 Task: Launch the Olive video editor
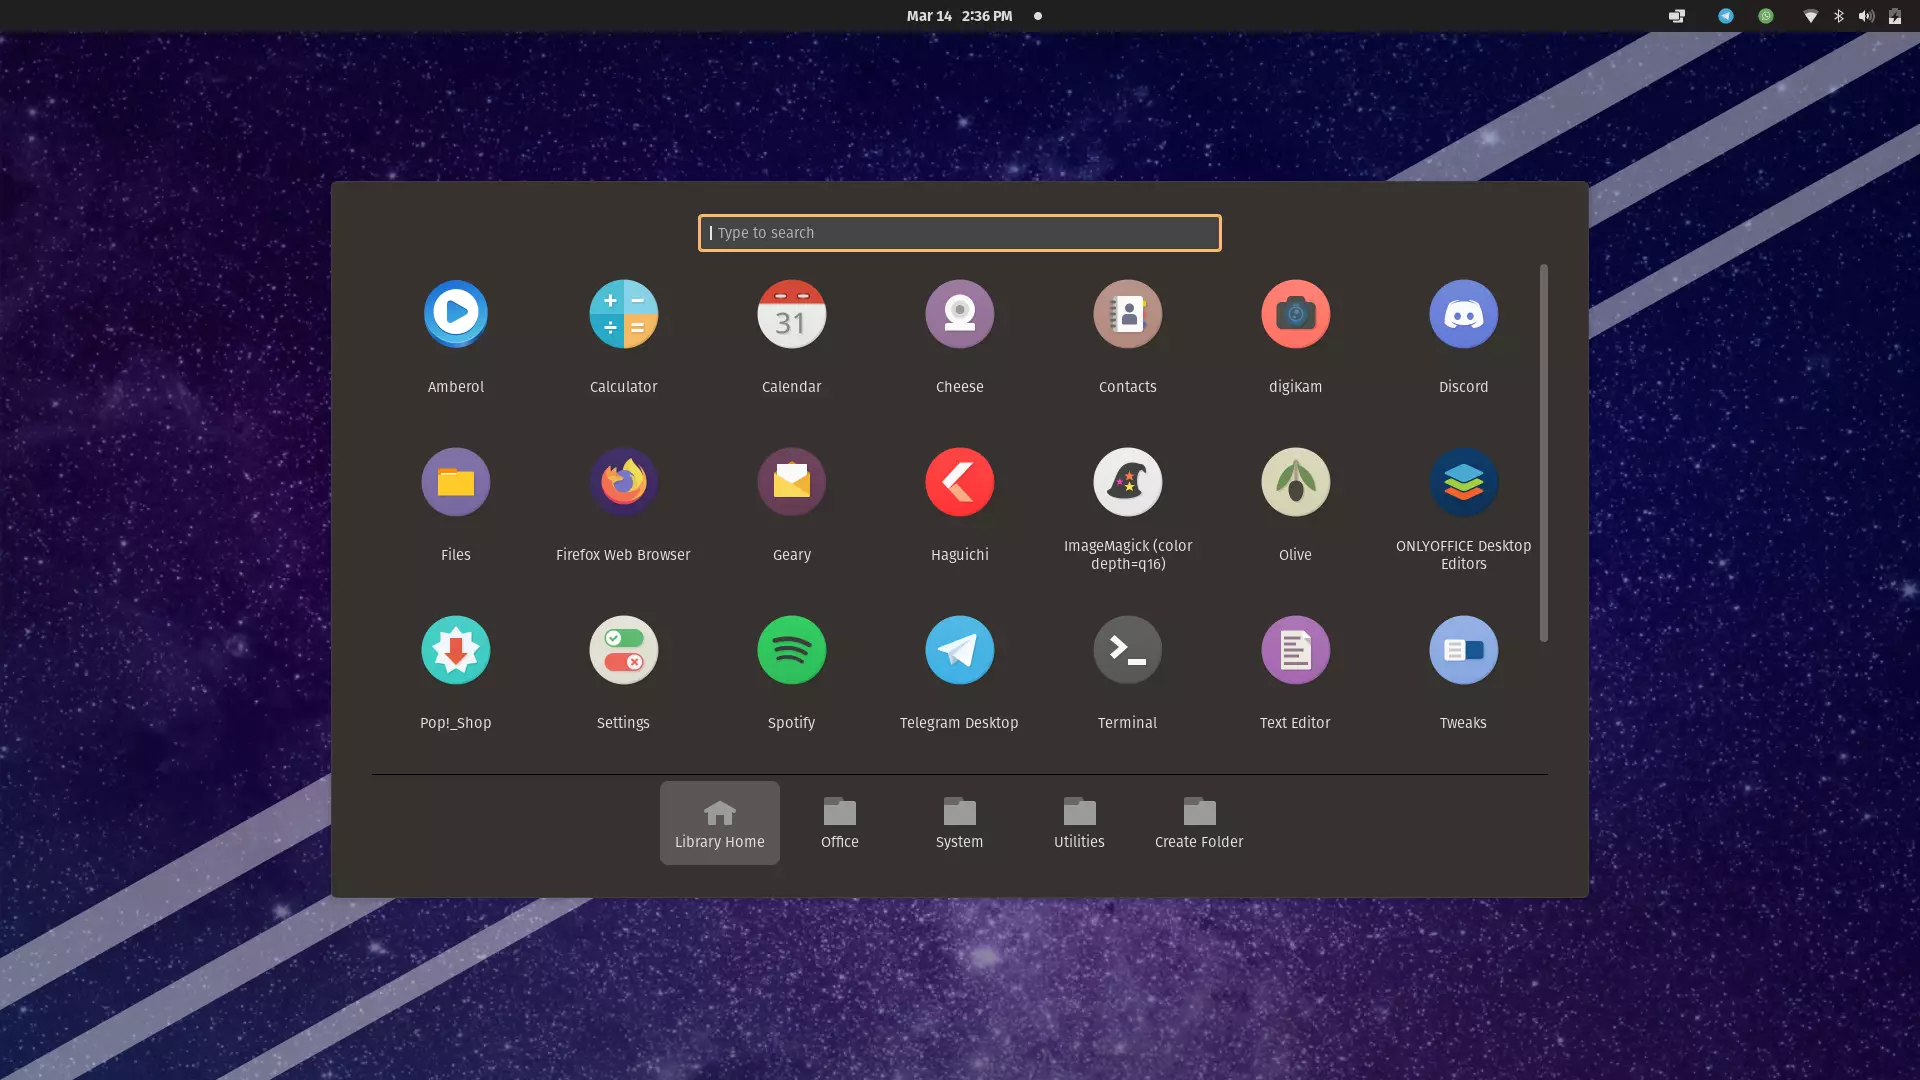[1295, 483]
